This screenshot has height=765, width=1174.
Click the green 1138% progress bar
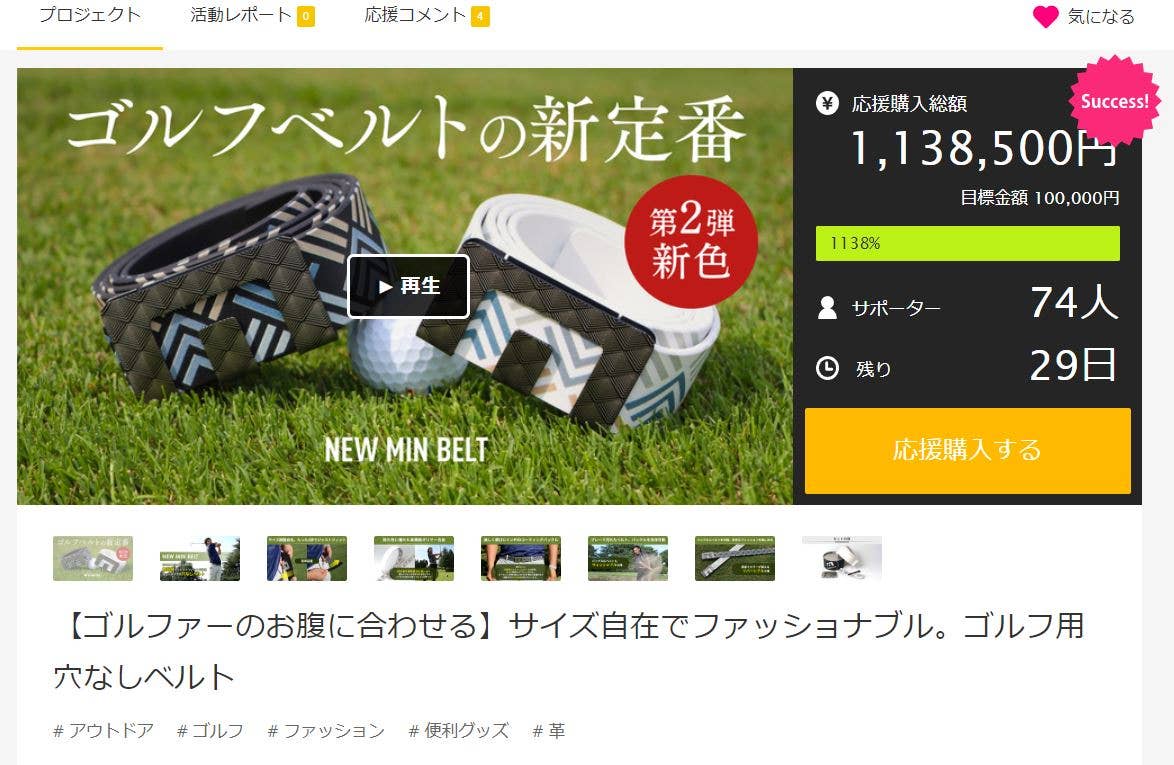[x=967, y=243]
